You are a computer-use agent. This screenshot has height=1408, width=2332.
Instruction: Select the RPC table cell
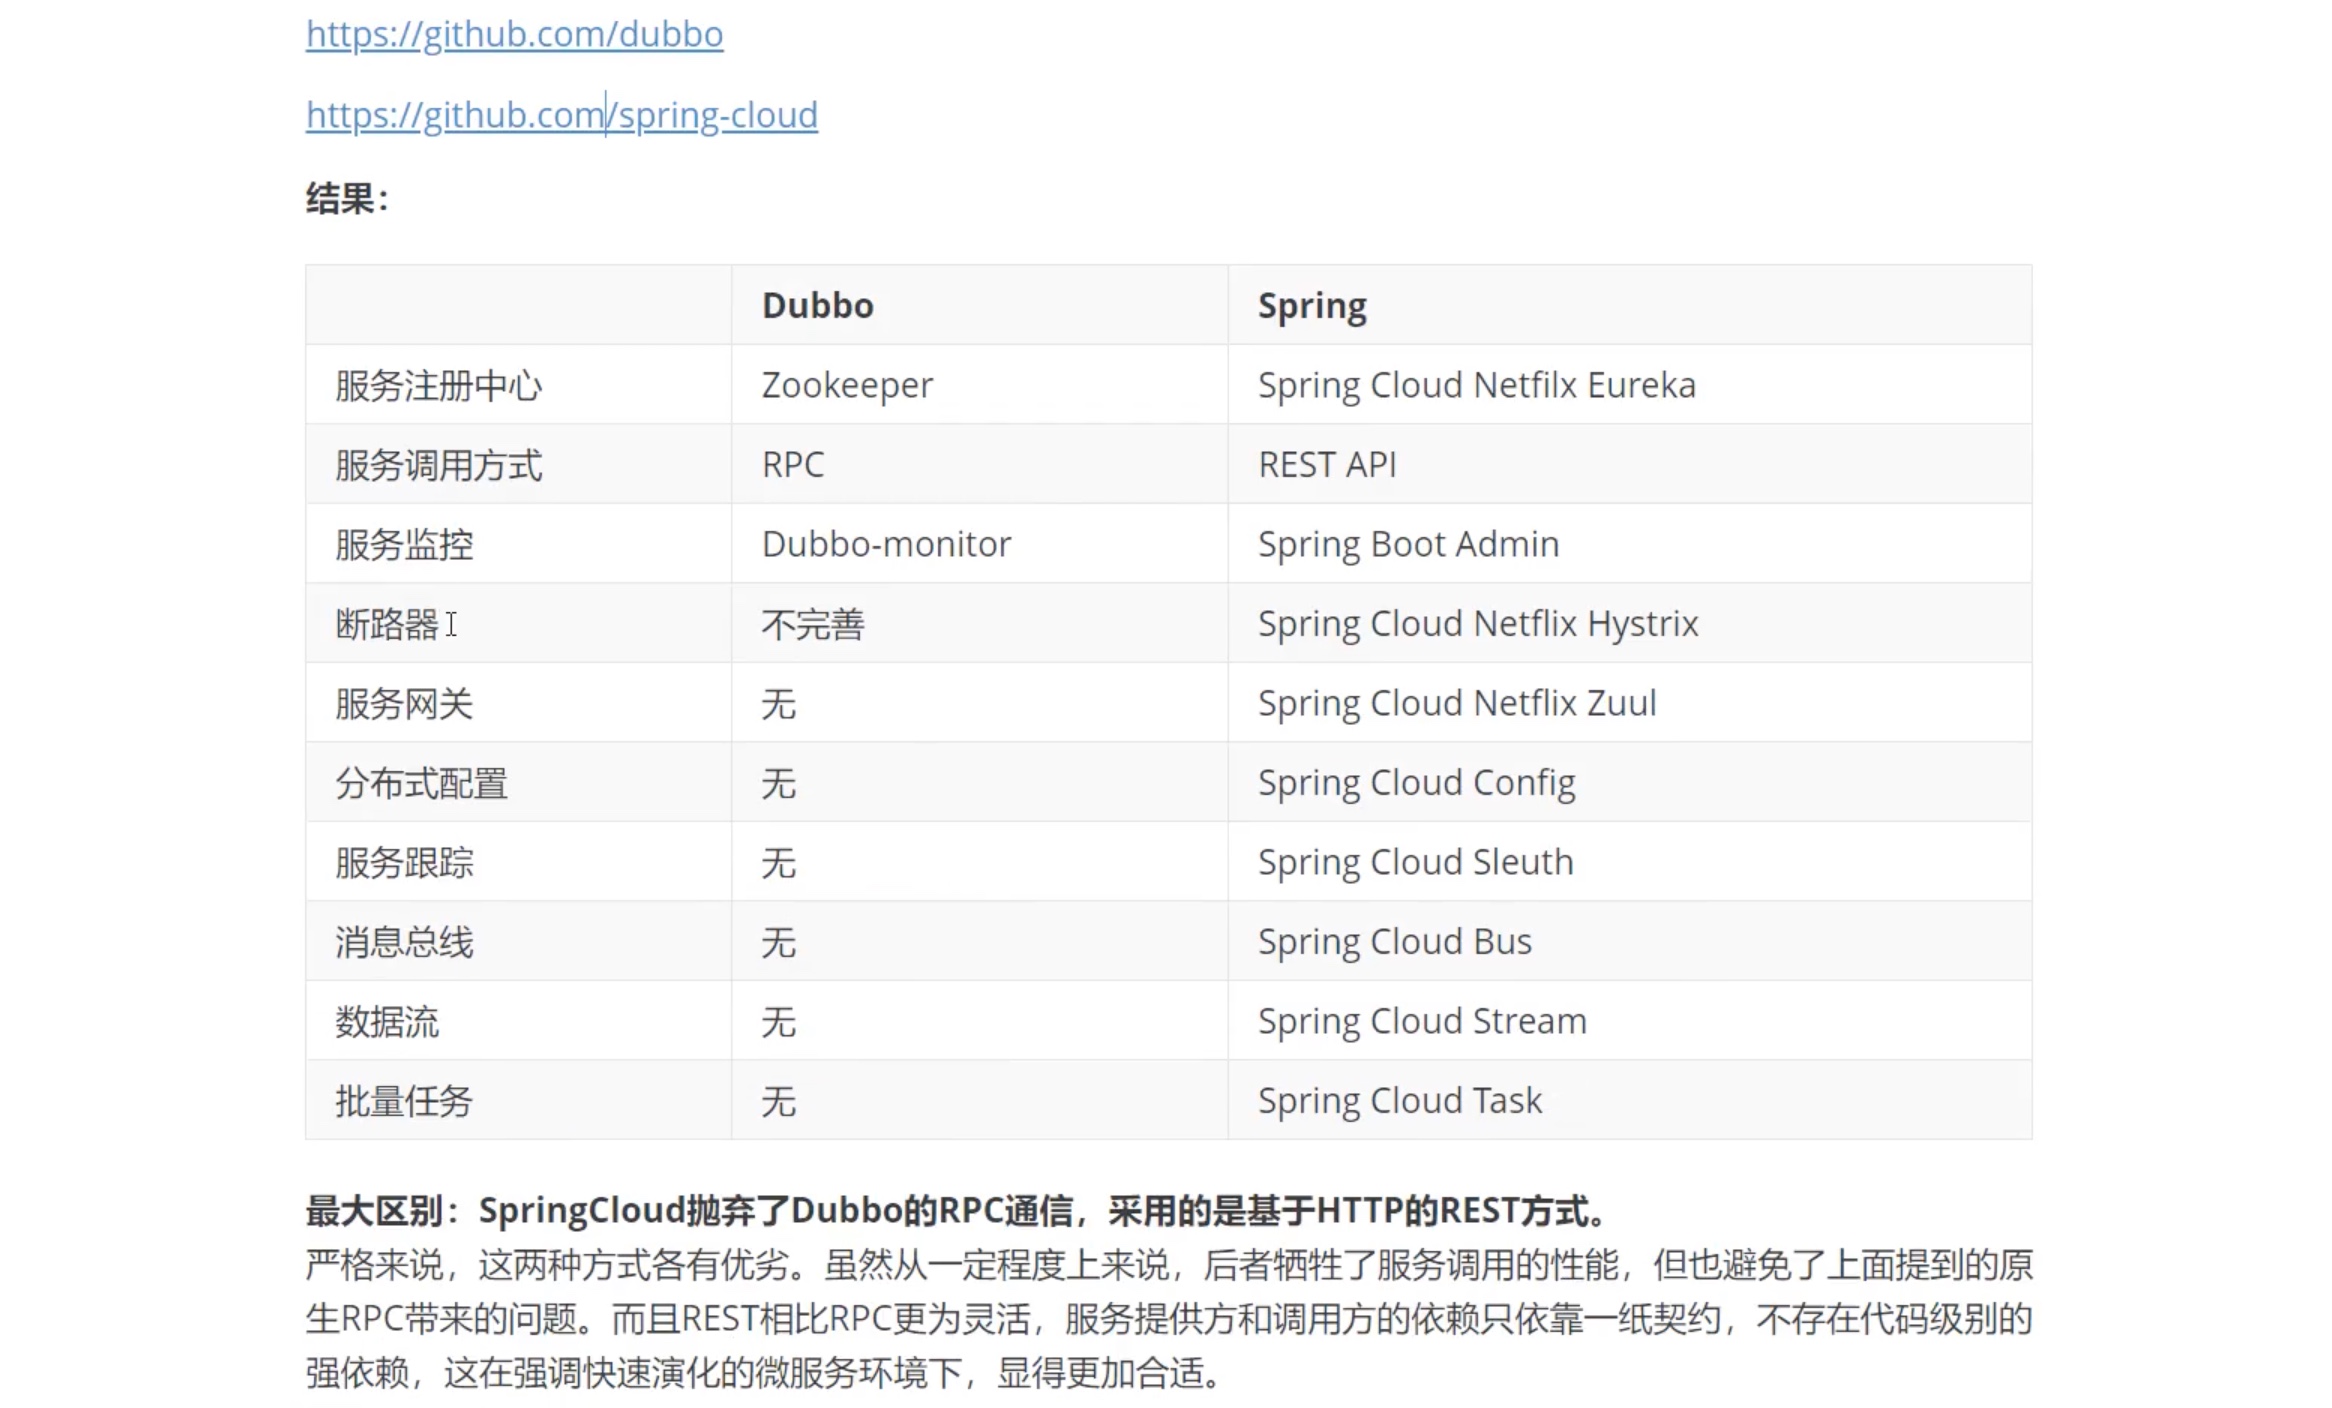(792, 465)
